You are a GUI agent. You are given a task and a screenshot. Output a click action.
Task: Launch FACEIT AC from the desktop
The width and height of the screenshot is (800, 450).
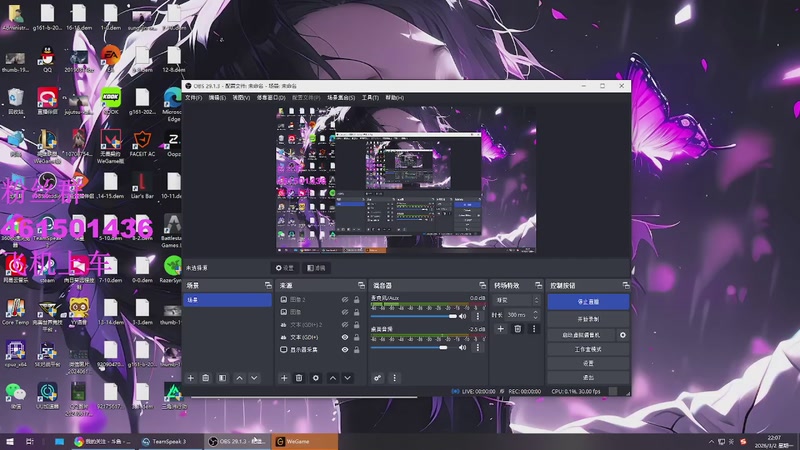[142, 143]
